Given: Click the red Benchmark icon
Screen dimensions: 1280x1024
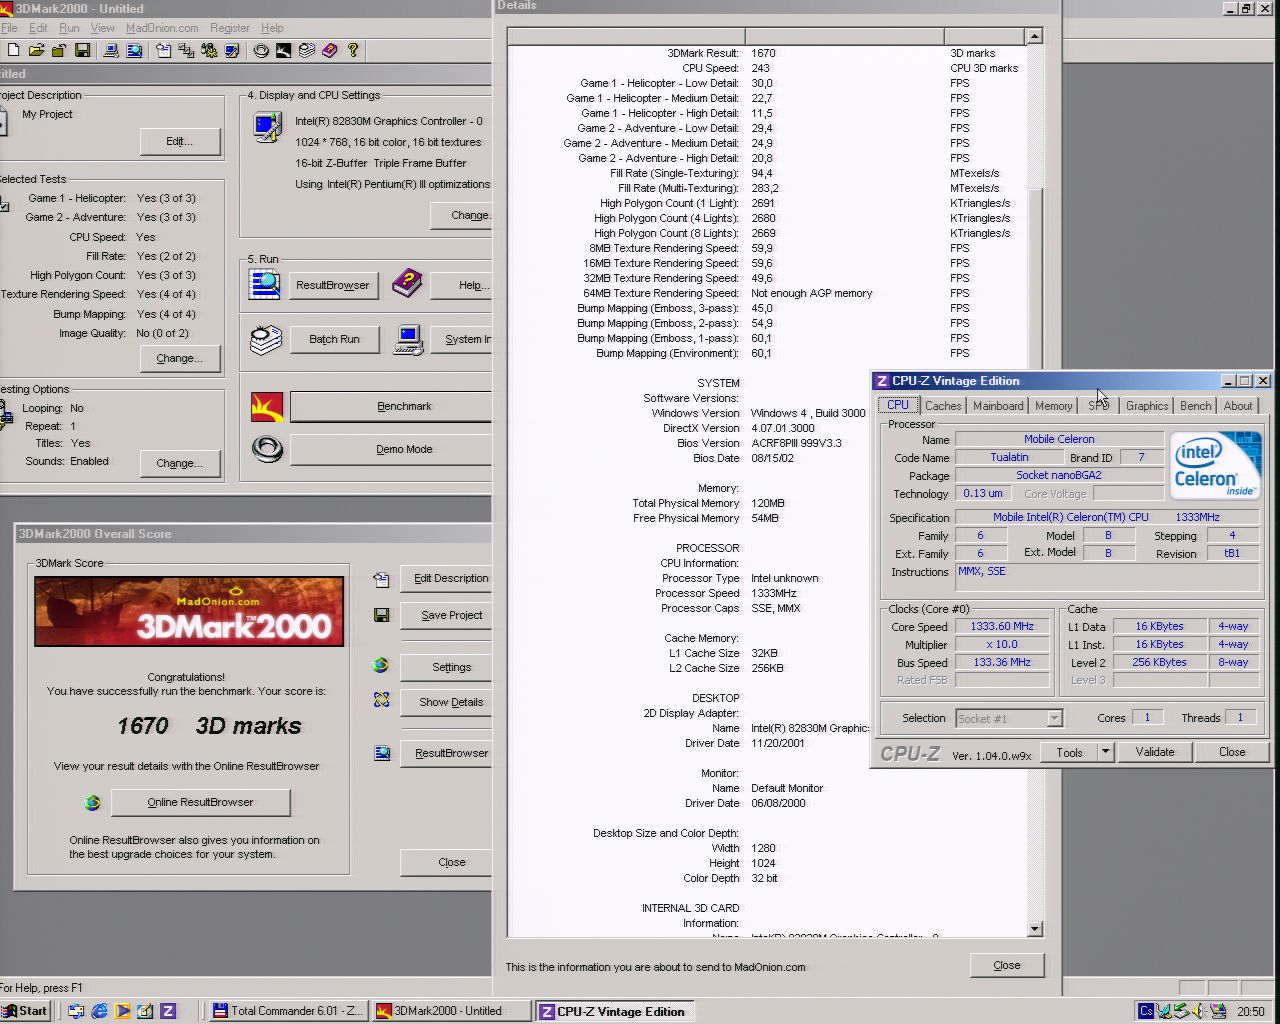Looking at the screenshot, I should [x=267, y=407].
